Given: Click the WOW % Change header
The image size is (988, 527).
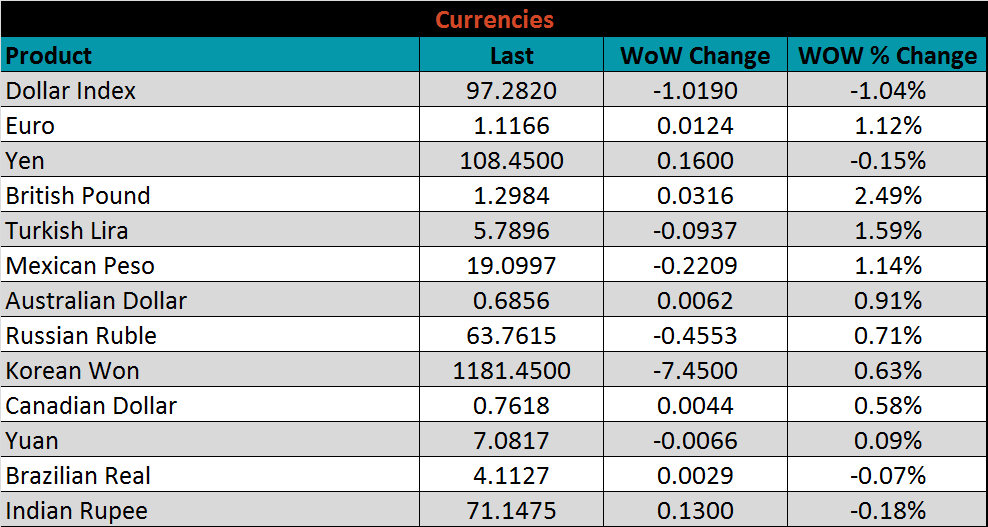Looking at the screenshot, I should [887, 56].
